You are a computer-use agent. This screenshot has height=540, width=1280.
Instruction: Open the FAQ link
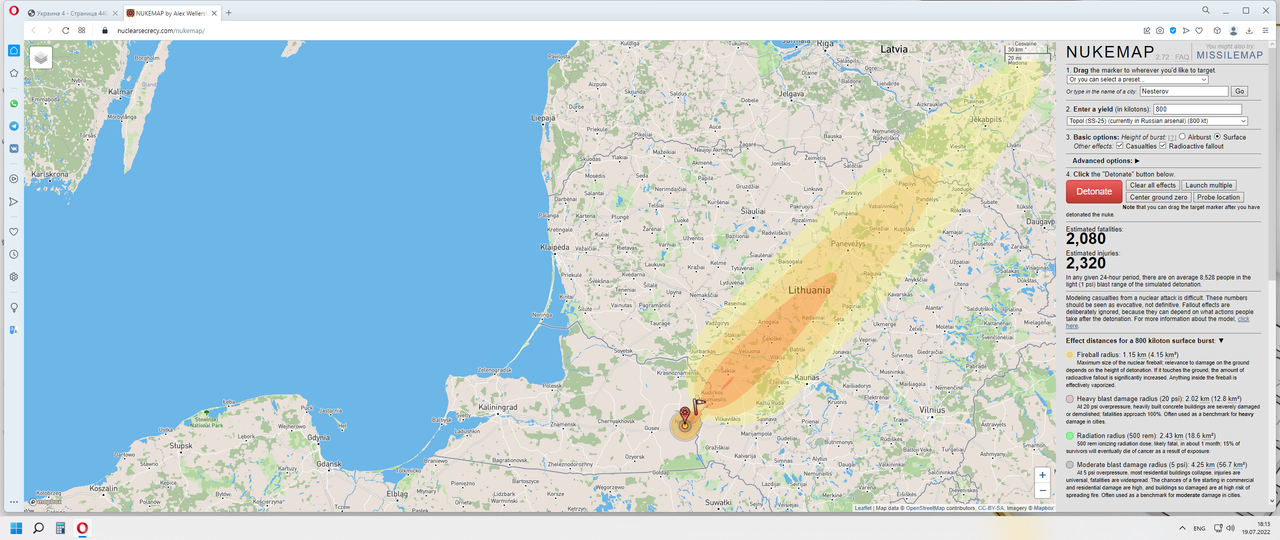click(x=1181, y=59)
